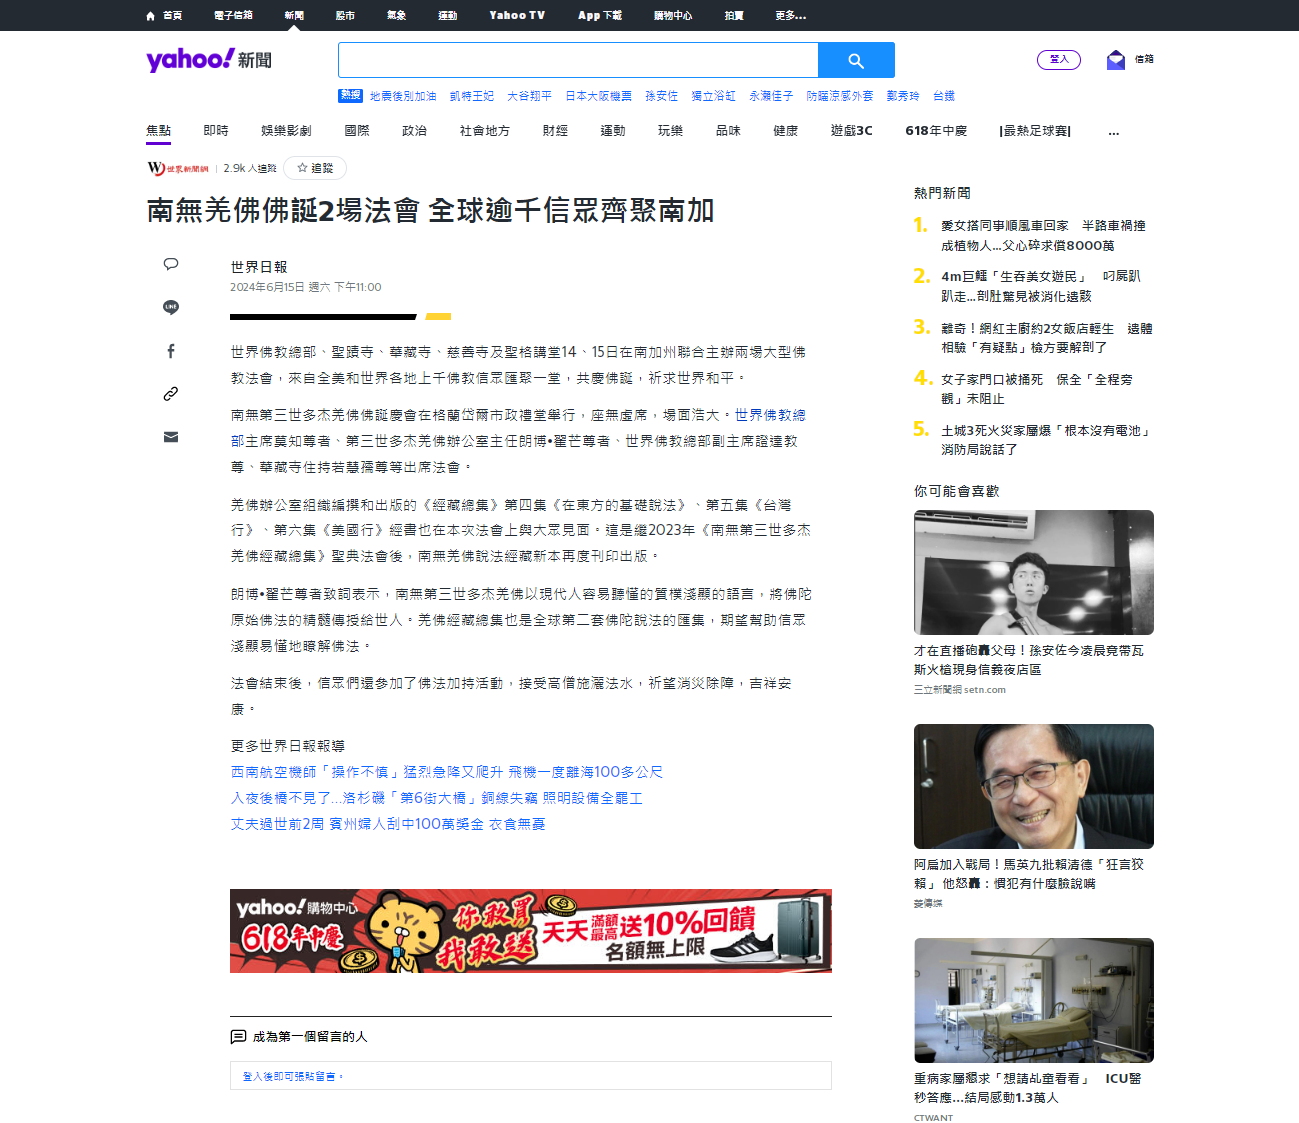
Task: Toggle the 追蹤 follow star
Action: 315,168
